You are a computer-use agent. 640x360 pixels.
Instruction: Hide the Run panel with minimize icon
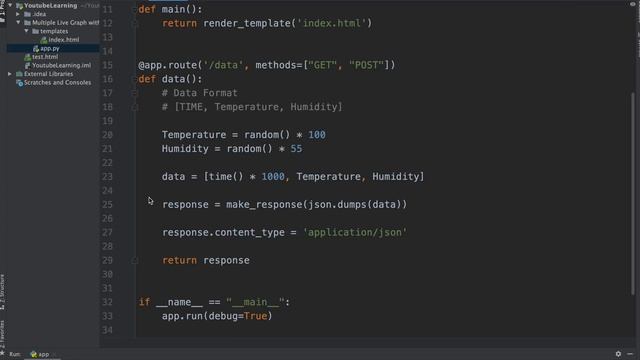(x=631, y=354)
